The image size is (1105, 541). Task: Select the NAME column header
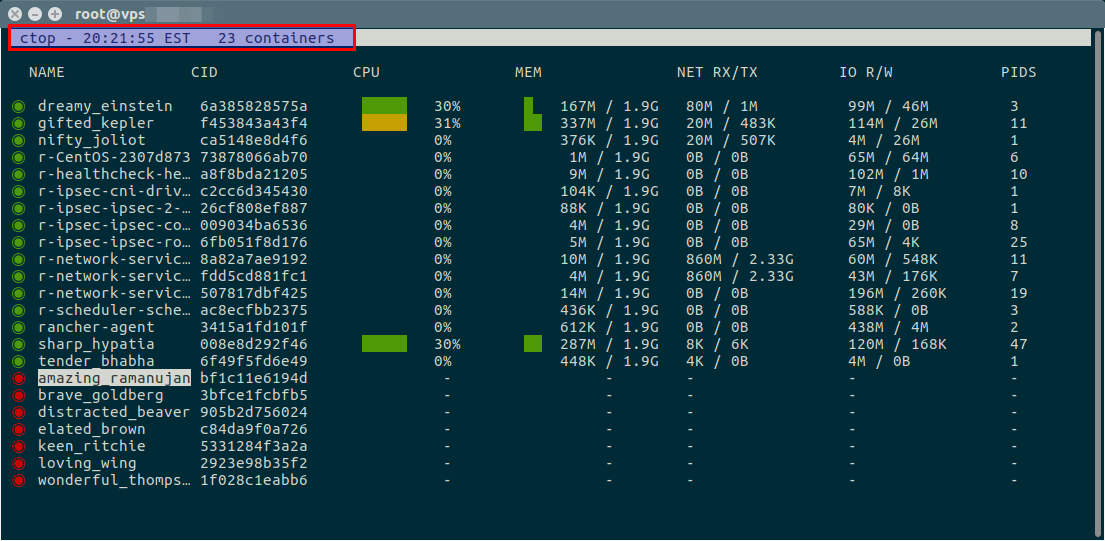pyautogui.click(x=46, y=72)
